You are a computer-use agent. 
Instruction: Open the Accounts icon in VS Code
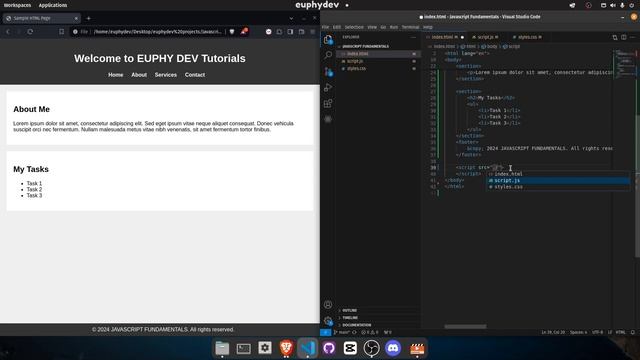click(328, 304)
